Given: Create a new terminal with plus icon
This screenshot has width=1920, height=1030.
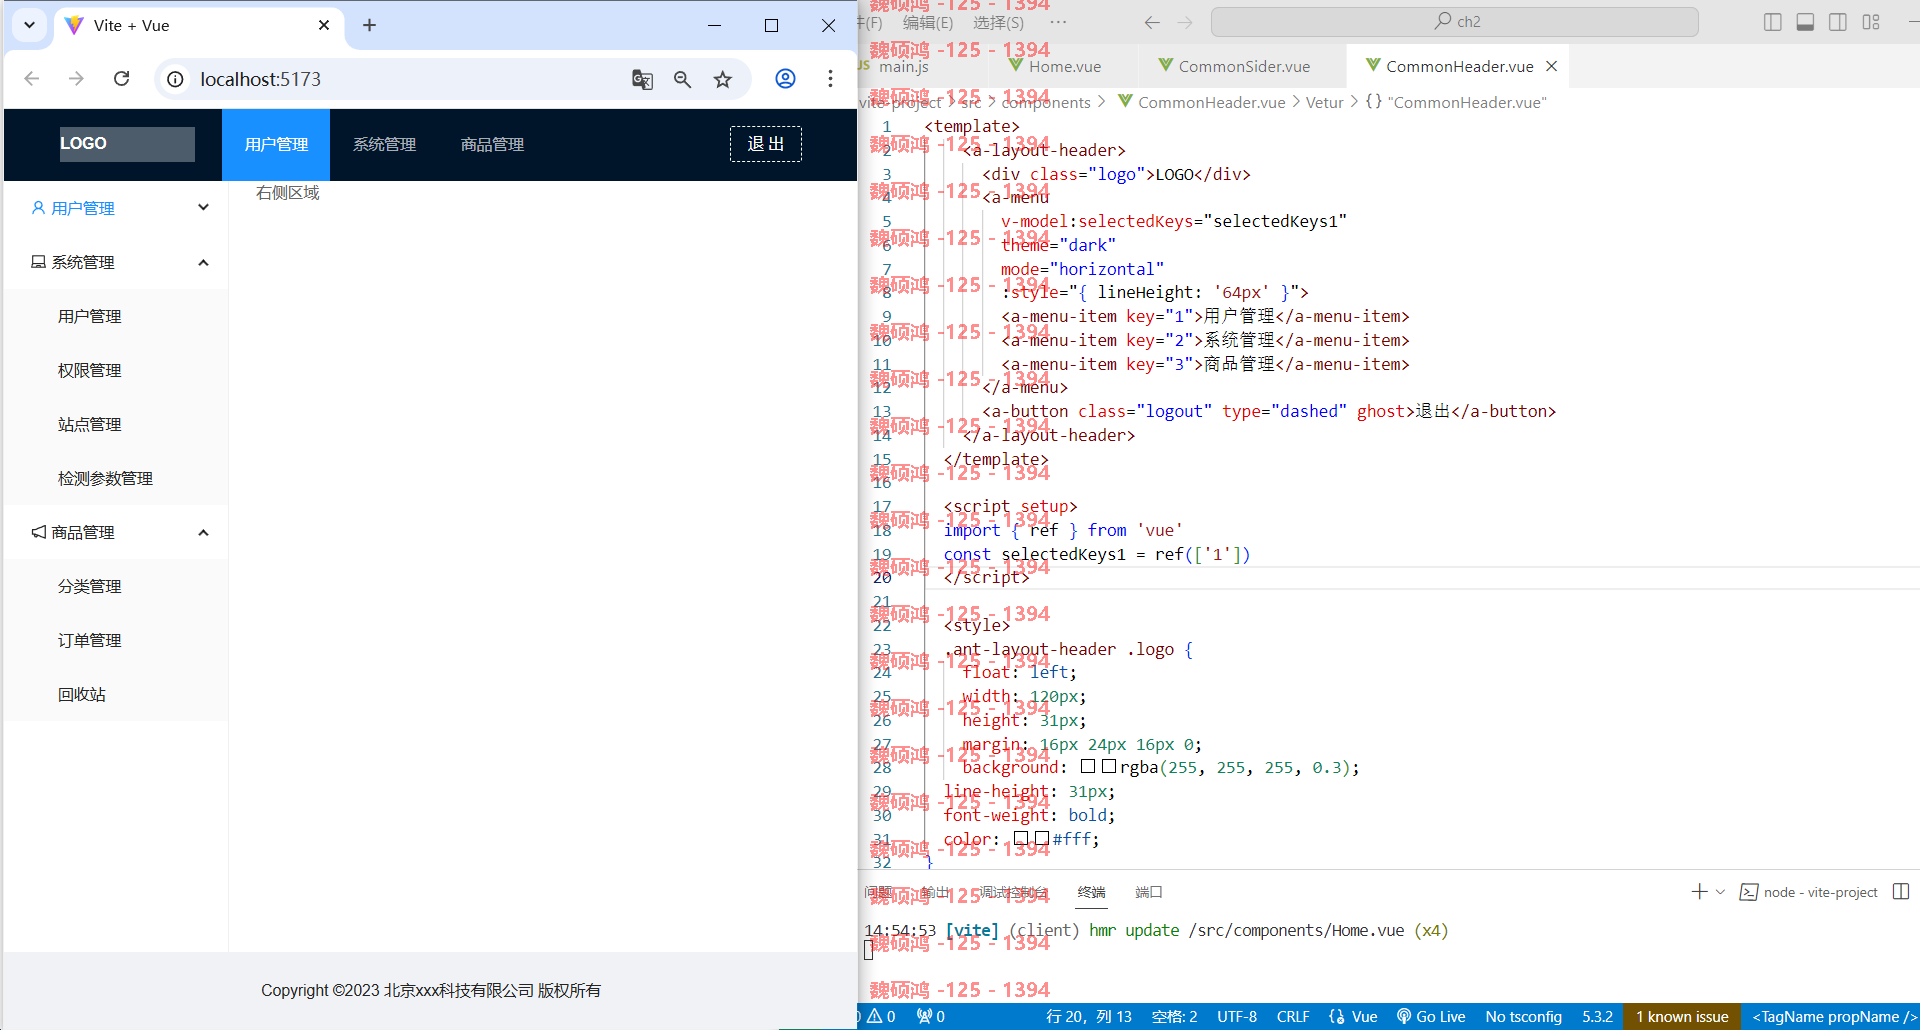Looking at the screenshot, I should click(x=1699, y=891).
